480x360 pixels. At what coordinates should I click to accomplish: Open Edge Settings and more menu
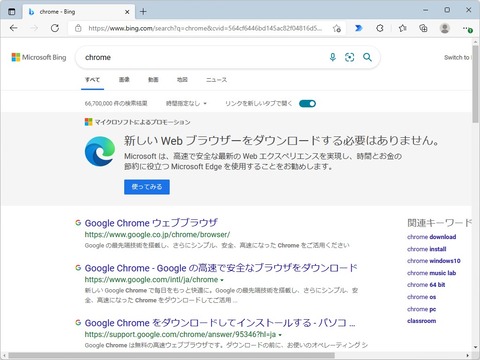click(x=467, y=29)
